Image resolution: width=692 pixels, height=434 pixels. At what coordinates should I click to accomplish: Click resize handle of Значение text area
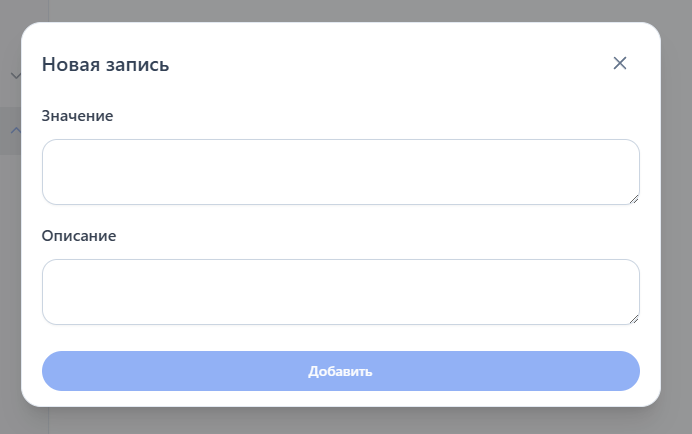pyautogui.click(x=634, y=199)
